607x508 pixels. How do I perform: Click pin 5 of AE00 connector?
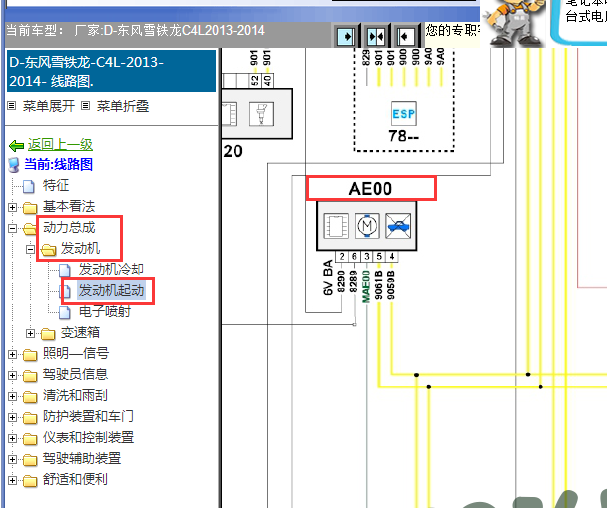[x=379, y=257]
